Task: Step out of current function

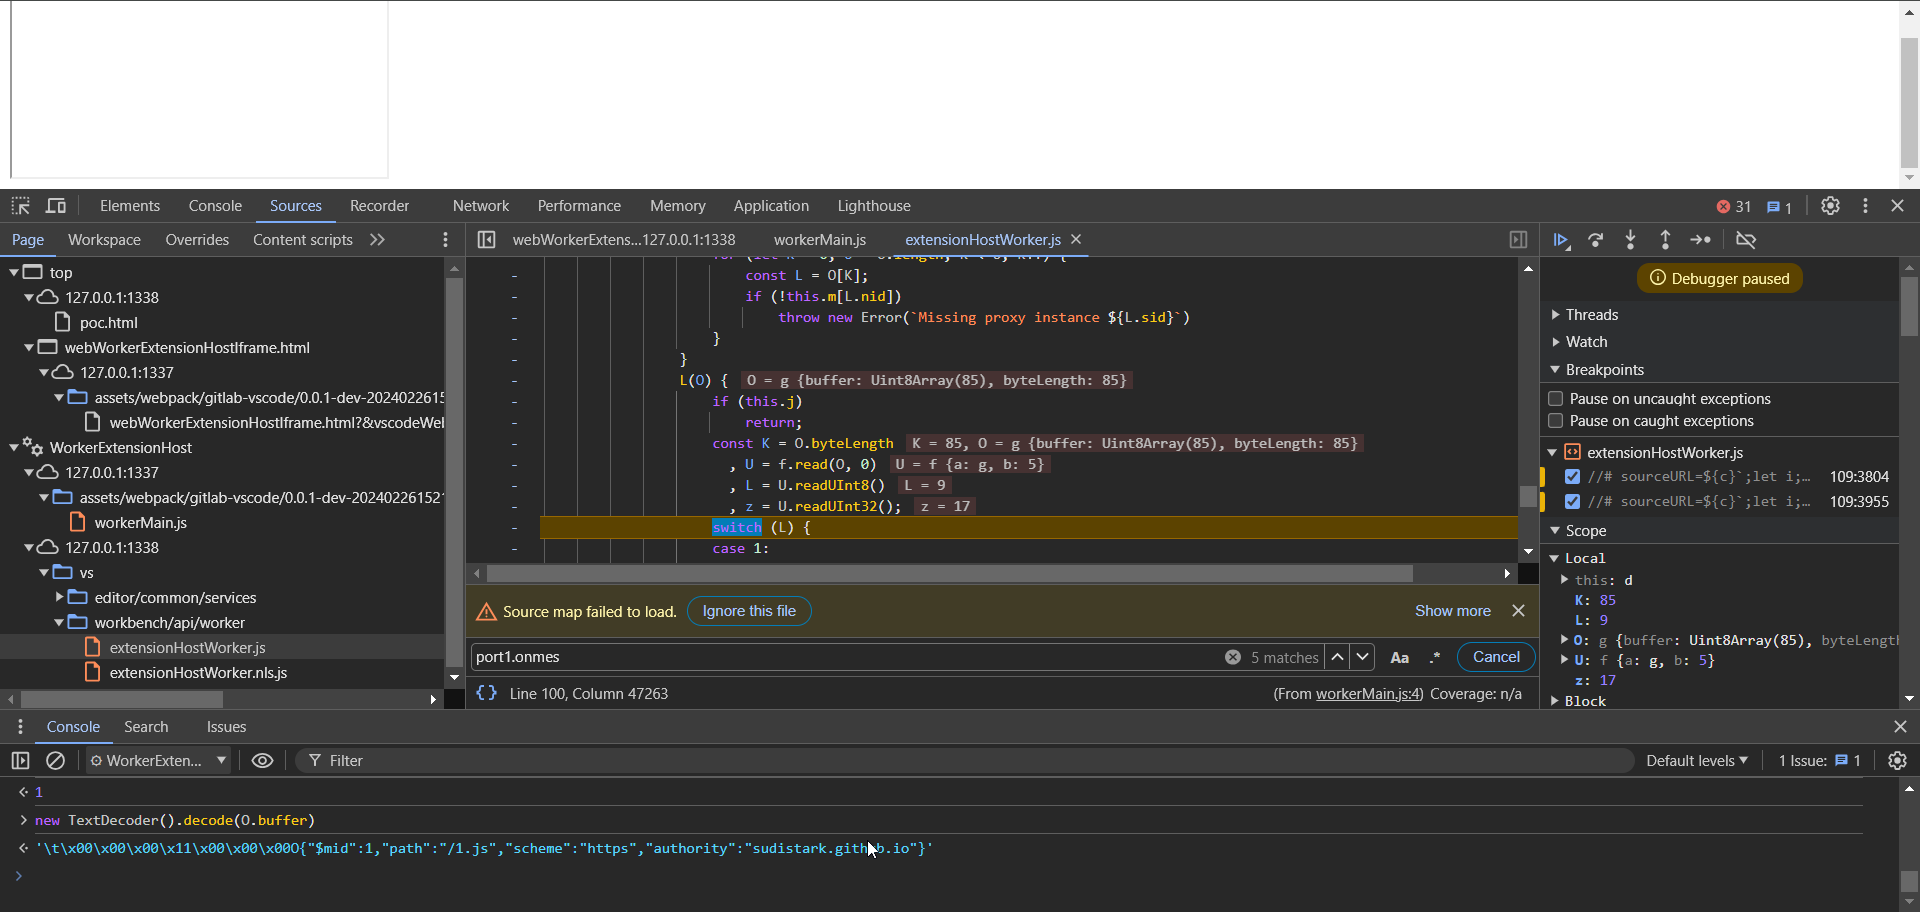Action: (1665, 240)
